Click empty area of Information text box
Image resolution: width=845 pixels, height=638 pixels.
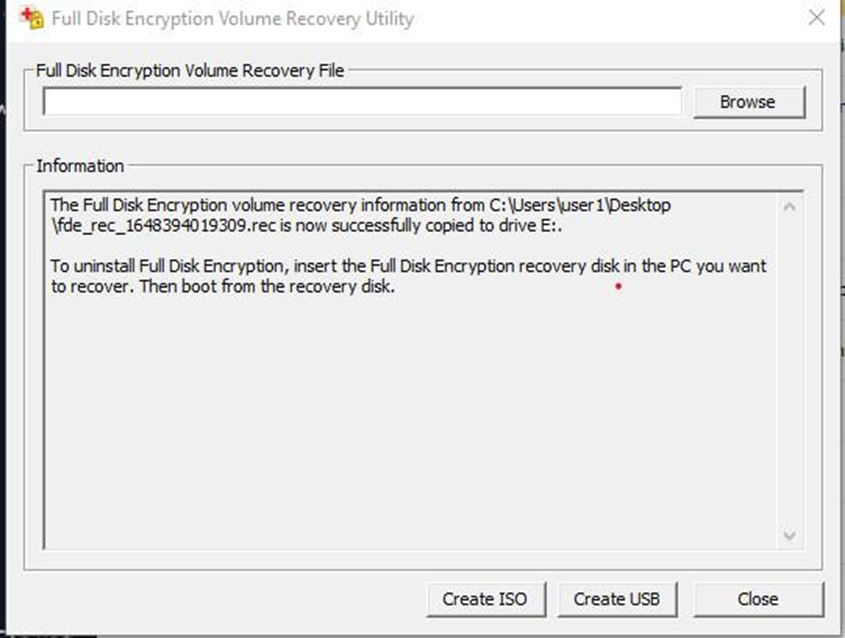[x=410, y=420]
